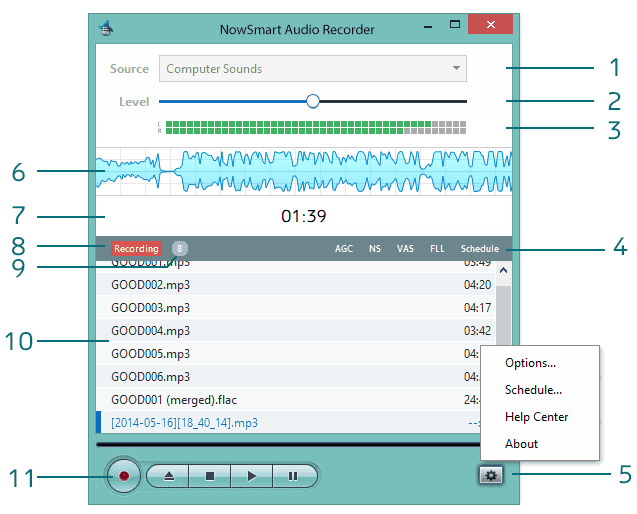The width and height of the screenshot is (637, 514).
Task: Click the waveform display
Action: pyautogui.click(x=304, y=171)
